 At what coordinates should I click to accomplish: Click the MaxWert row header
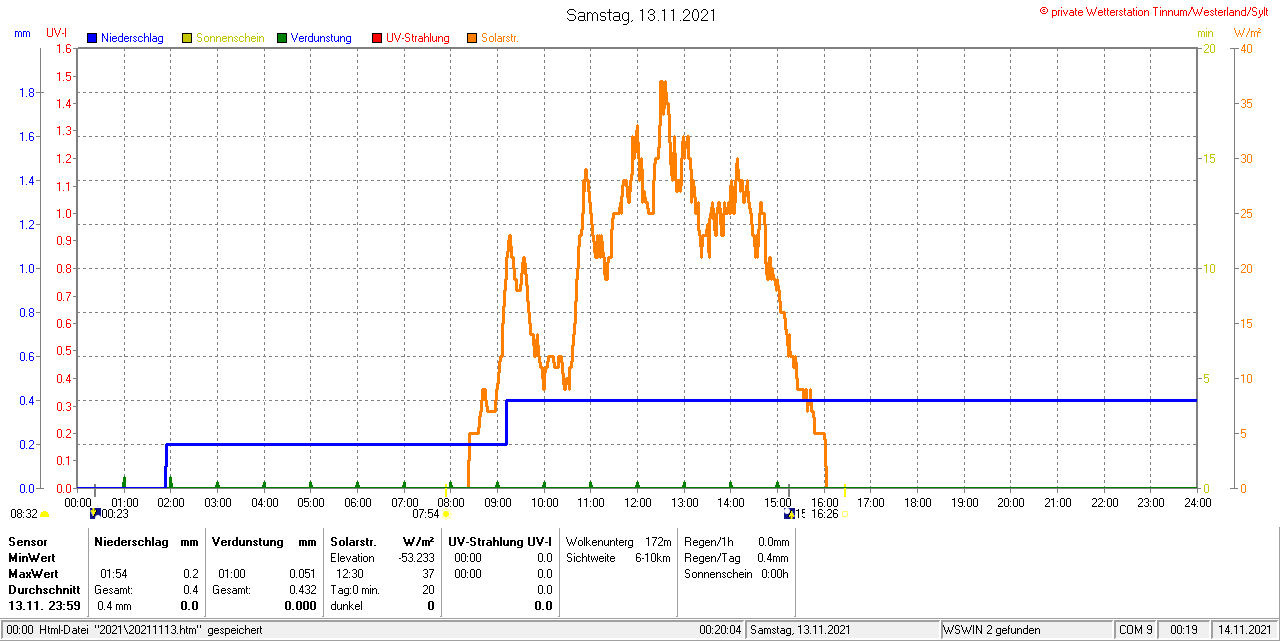[33, 574]
